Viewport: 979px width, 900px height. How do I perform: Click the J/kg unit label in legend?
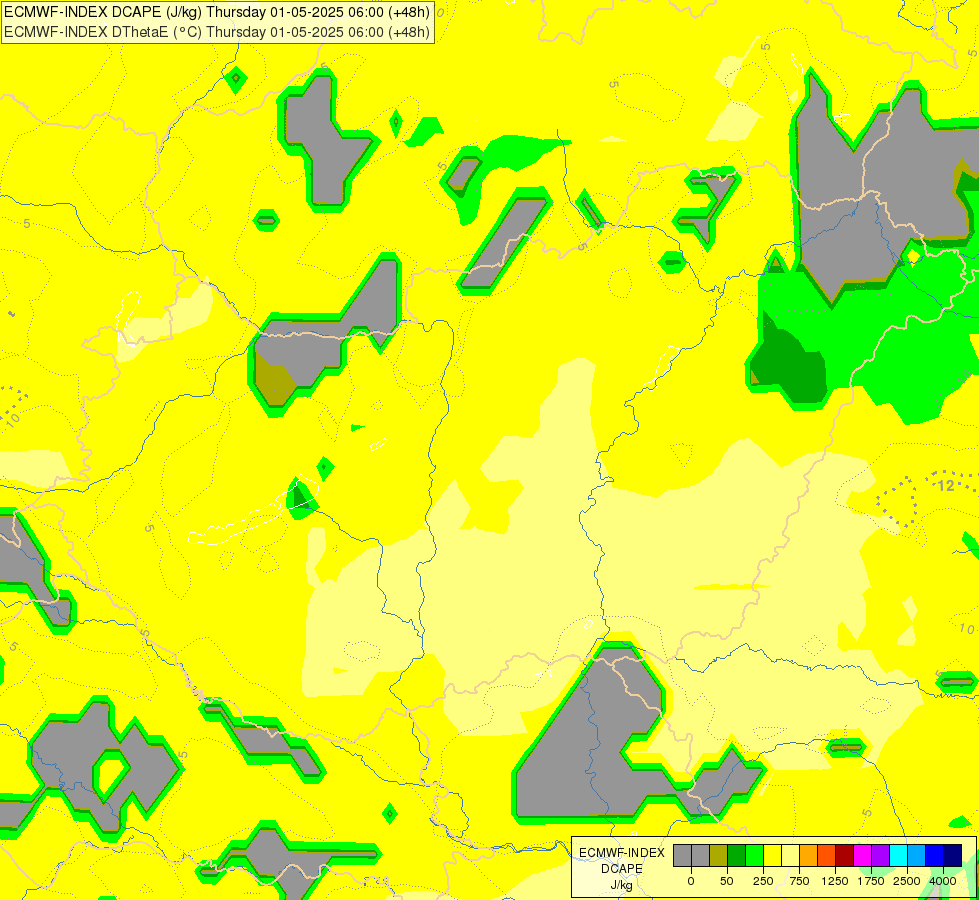coord(621,886)
